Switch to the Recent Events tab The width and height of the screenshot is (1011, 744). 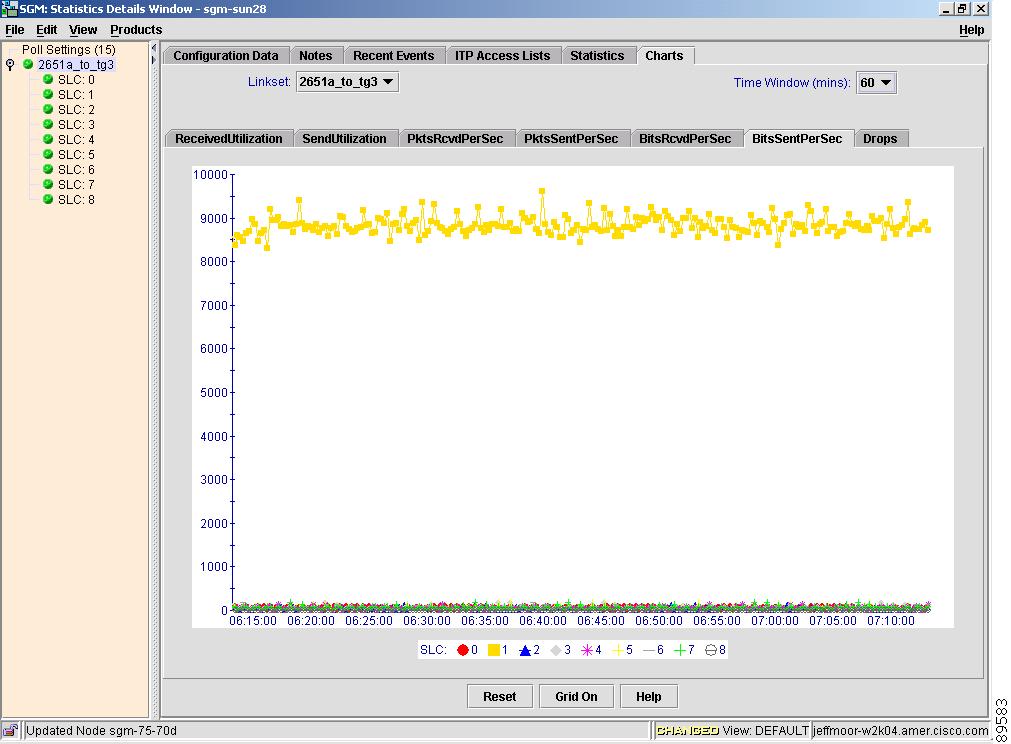tap(393, 56)
